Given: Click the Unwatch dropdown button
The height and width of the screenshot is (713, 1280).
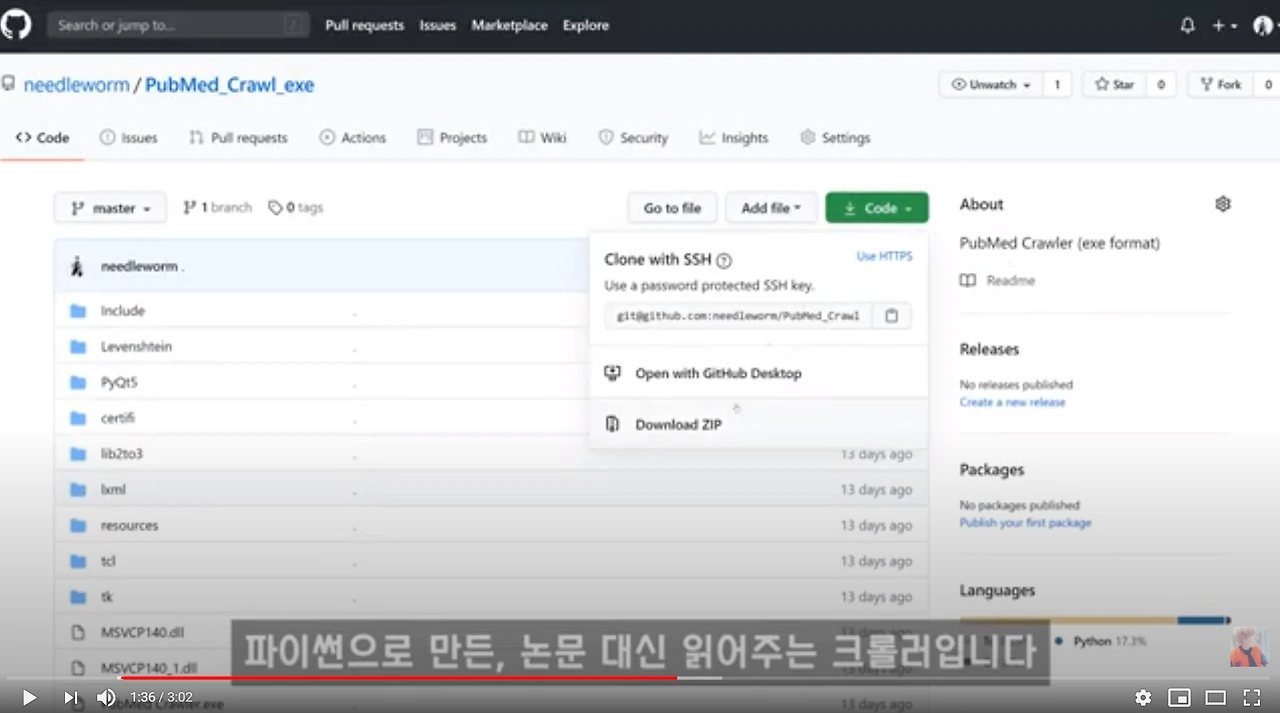Looking at the screenshot, I should tap(991, 85).
